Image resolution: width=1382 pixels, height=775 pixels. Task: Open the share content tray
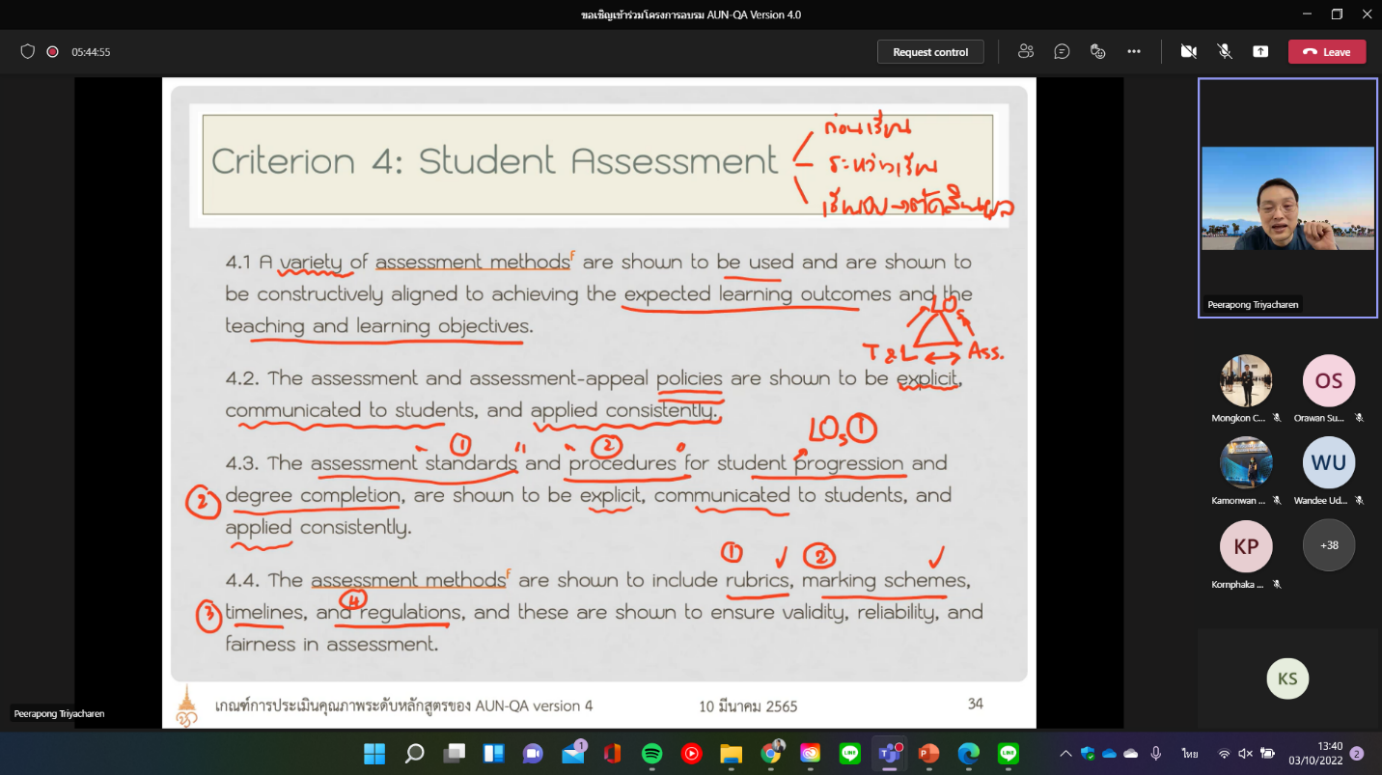pyautogui.click(x=1260, y=51)
